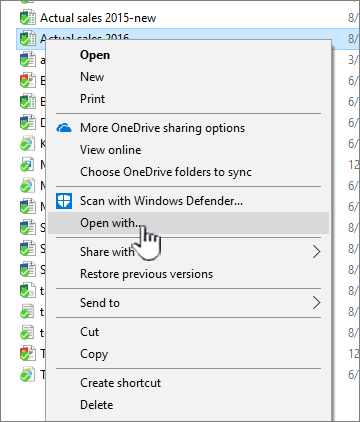This screenshot has height=422, width=360.
Task: Click the Word file icon beside lowercase 'a'
Action: click(27, 60)
